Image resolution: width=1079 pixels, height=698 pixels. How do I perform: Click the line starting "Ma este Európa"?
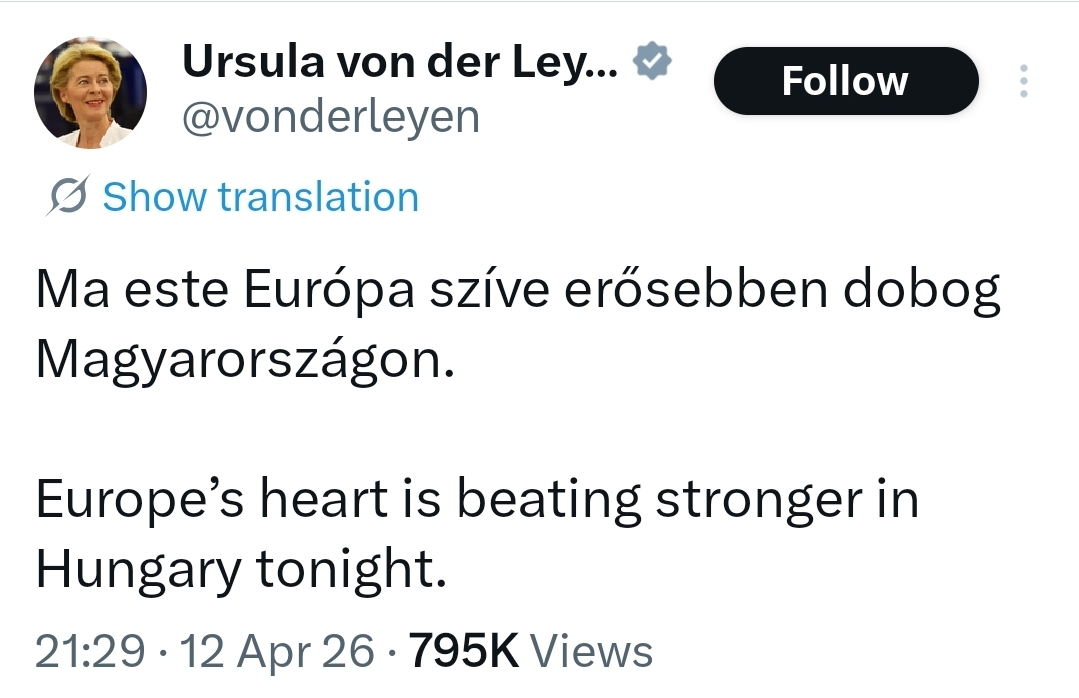pos(518,292)
